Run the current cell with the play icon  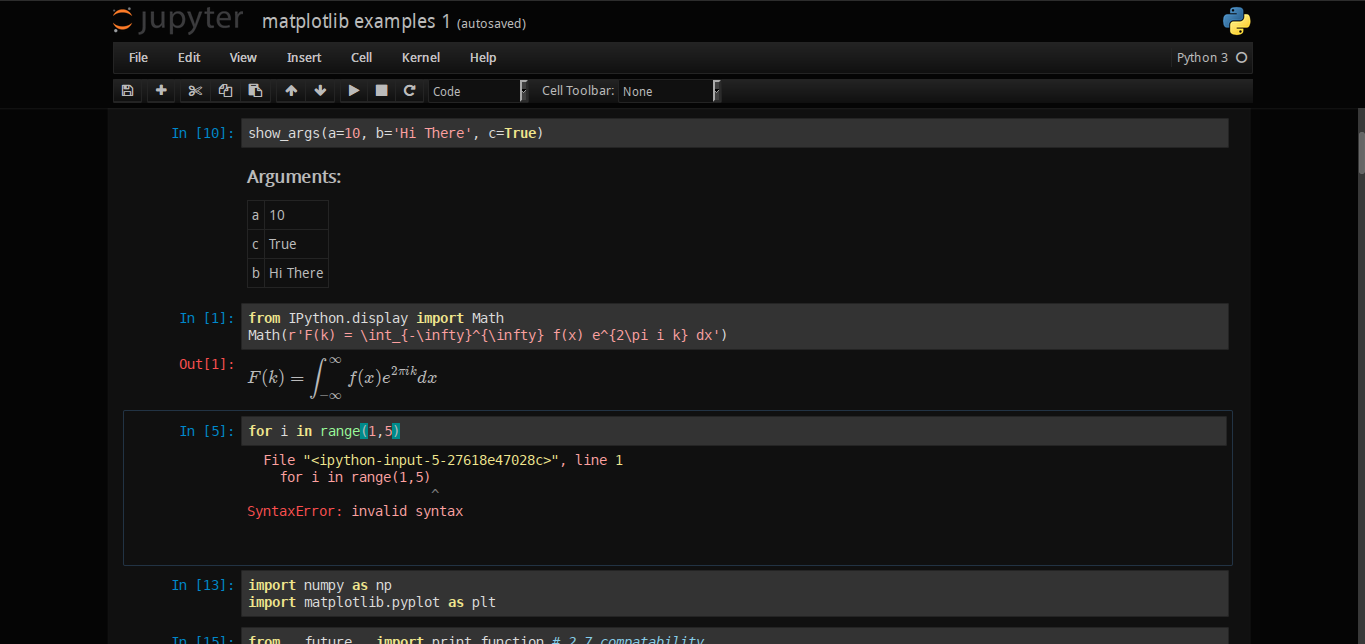point(353,90)
